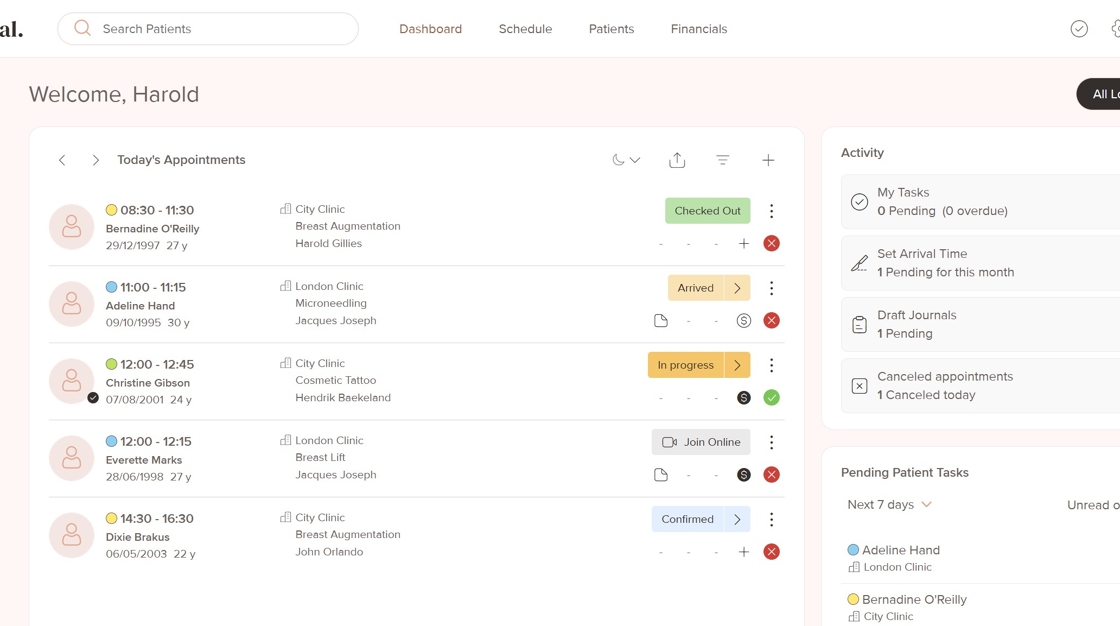The image size is (1120, 626).
Task: Open the appointments filter icon
Action: tap(722, 160)
